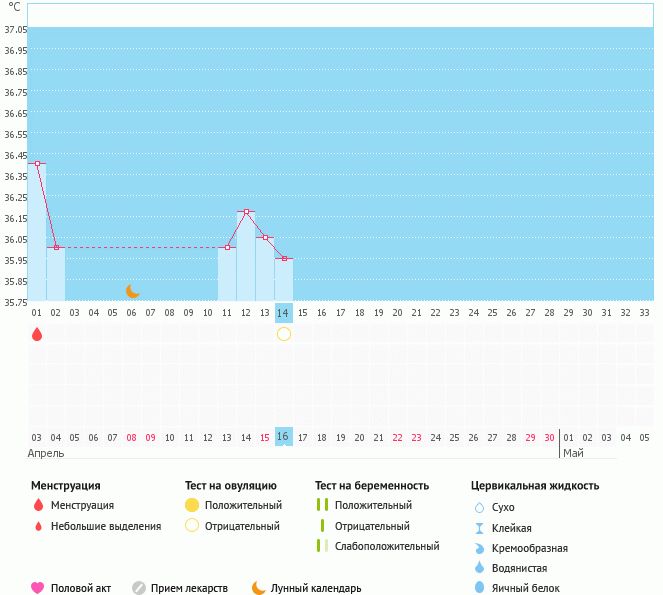Click the Сухо cervical fluid drop icon

coord(479,507)
